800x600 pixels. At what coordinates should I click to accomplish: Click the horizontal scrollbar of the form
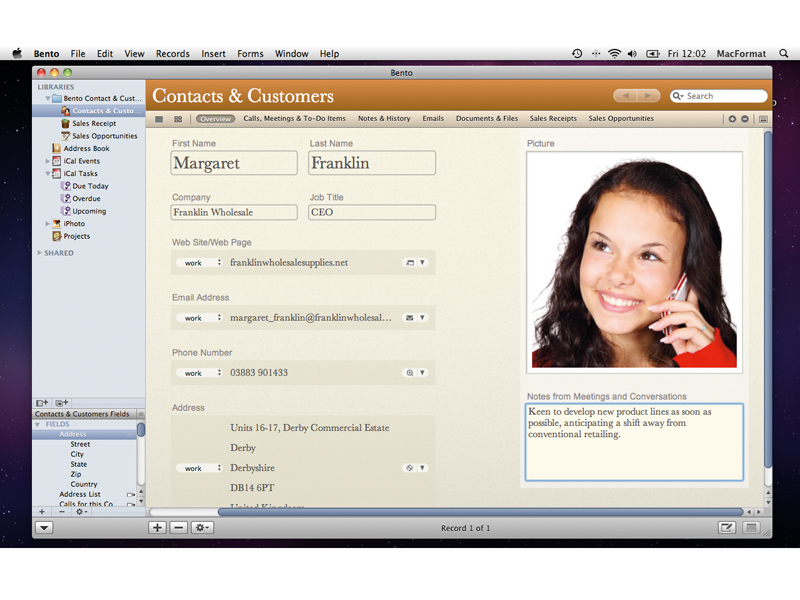coord(480,512)
